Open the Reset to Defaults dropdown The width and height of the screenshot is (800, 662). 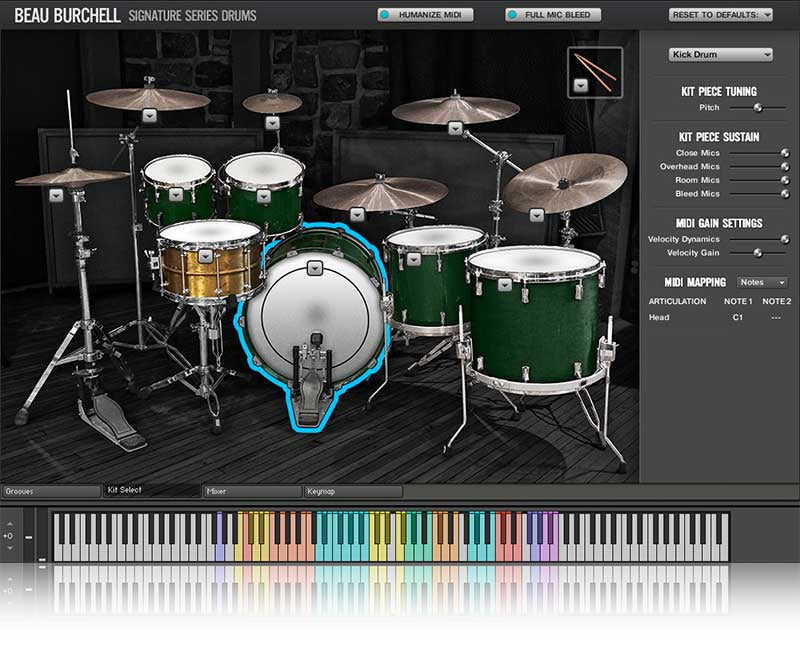click(x=720, y=15)
